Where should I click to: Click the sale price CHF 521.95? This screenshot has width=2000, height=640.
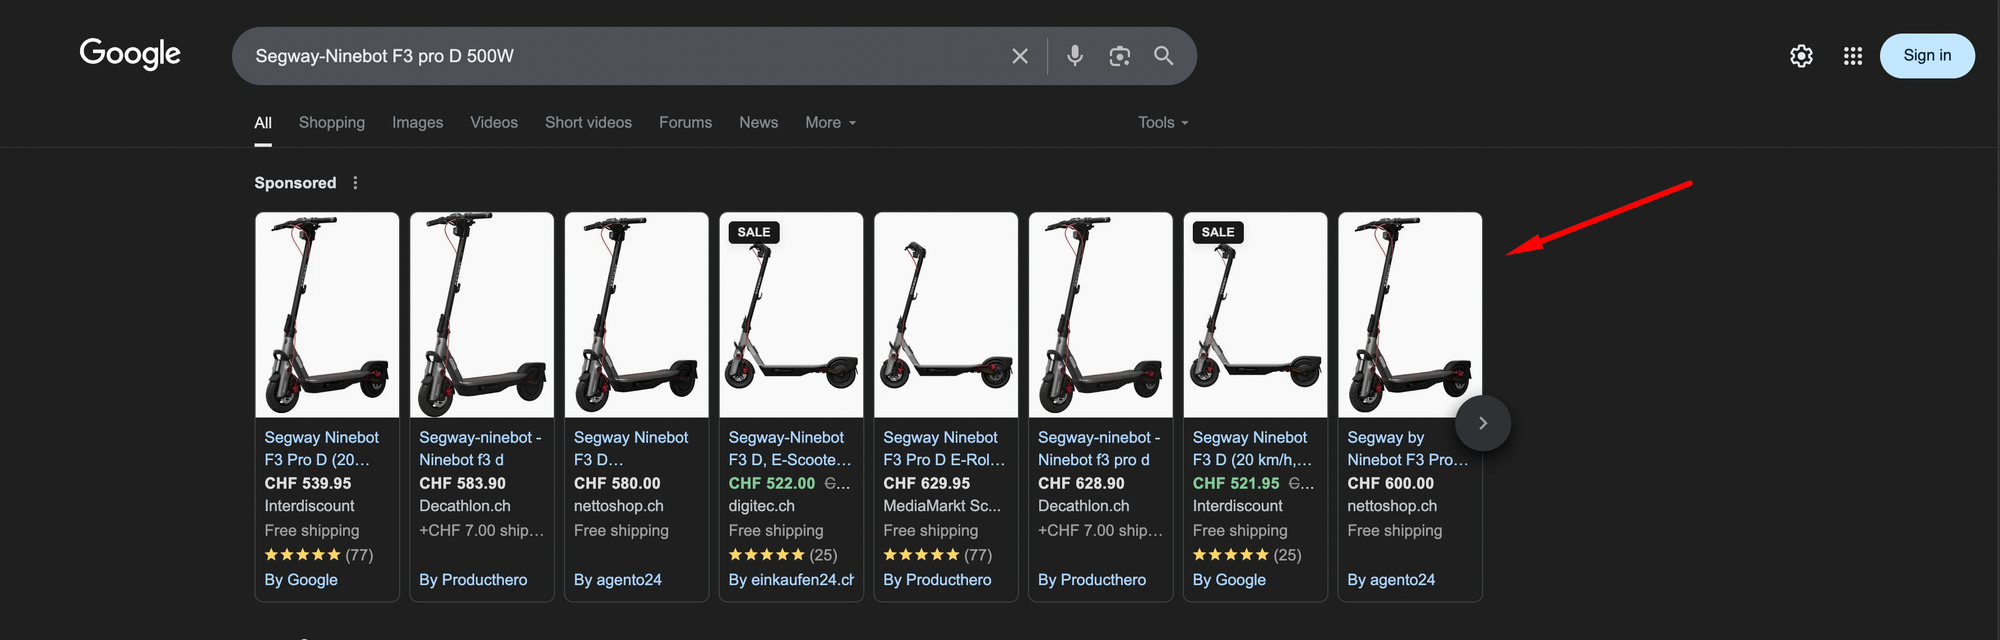click(1236, 483)
